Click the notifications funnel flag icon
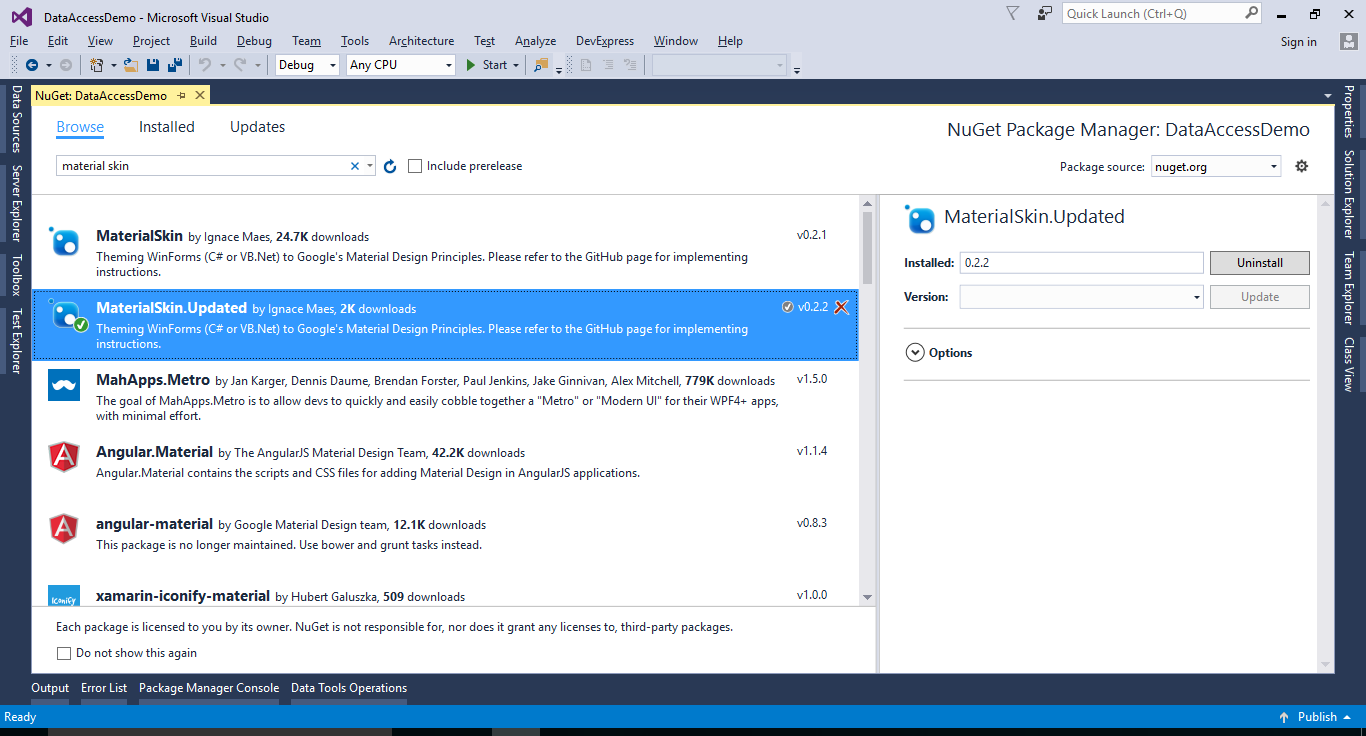This screenshot has width=1366, height=736. (1012, 13)
